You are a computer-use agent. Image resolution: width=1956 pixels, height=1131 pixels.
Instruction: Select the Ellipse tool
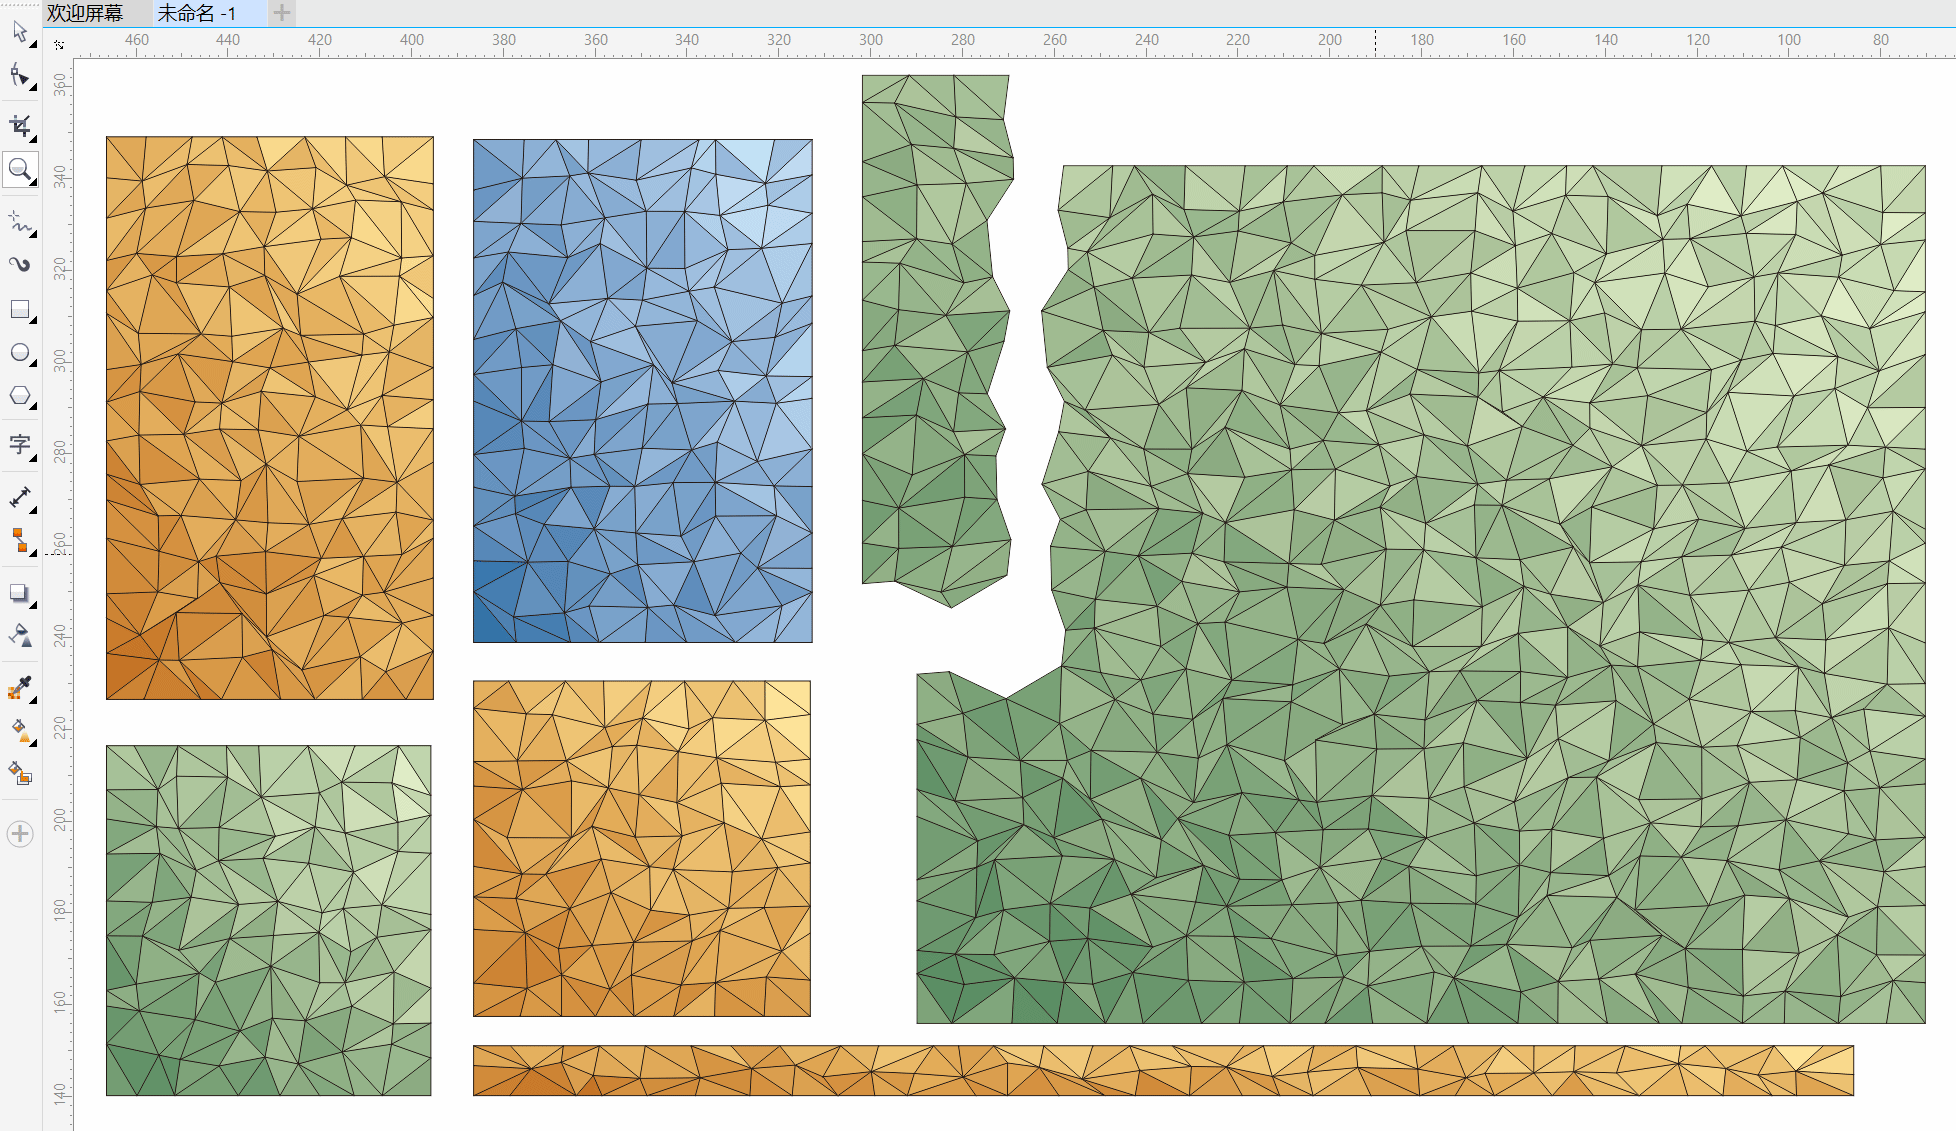click(19, 353)
